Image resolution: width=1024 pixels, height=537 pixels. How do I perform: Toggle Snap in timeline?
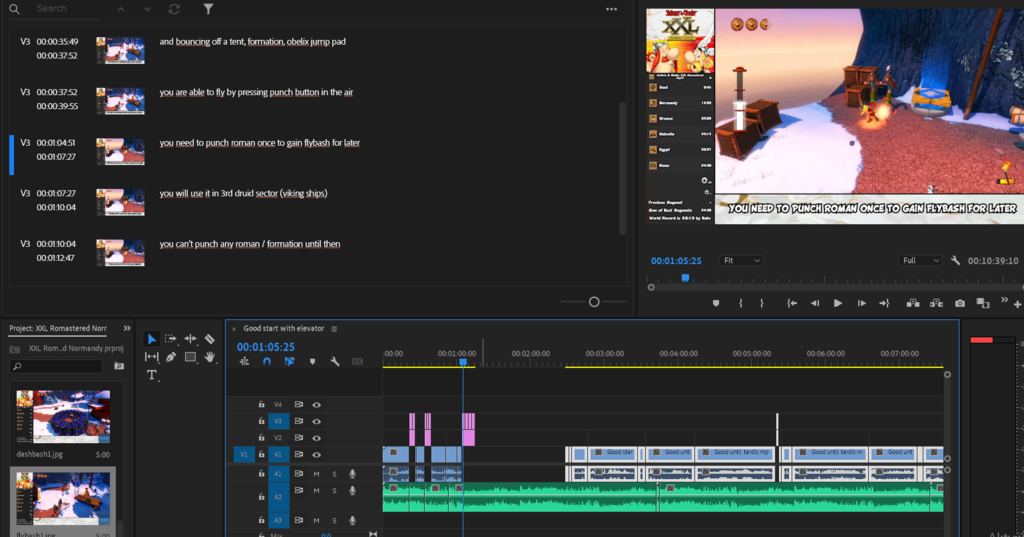coord(266,361)
